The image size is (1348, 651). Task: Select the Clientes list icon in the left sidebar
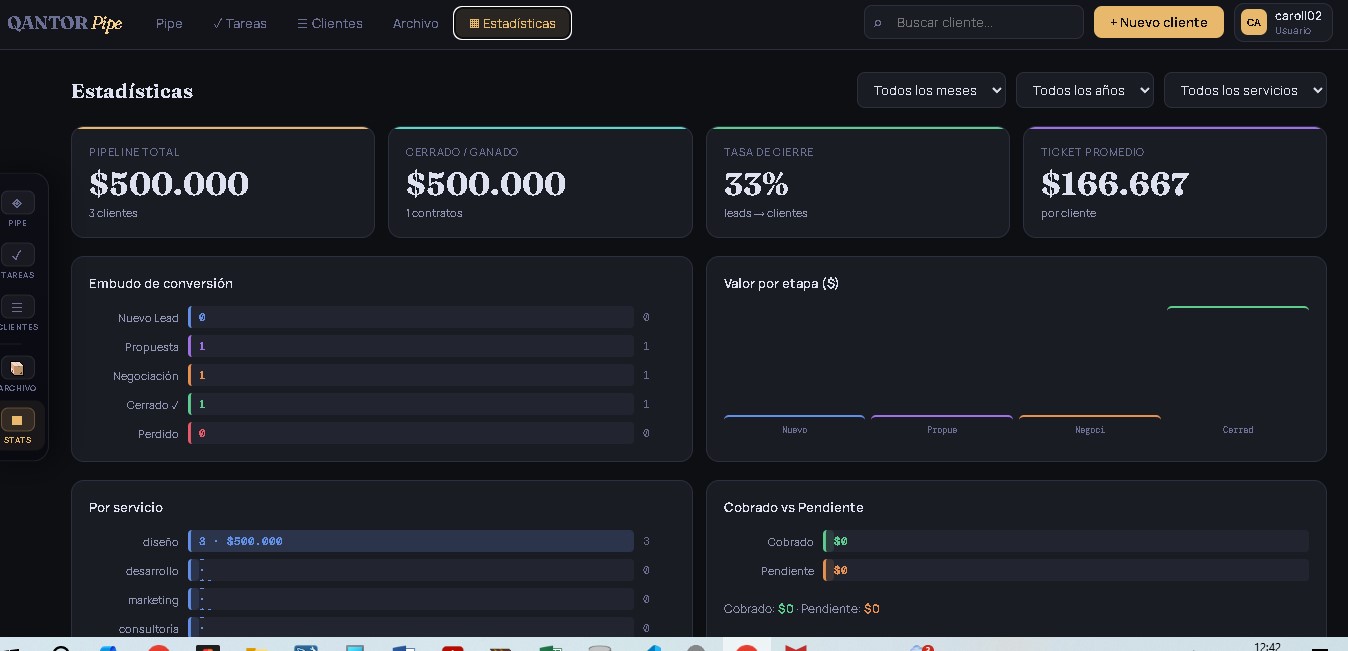click(x=17, y=307)
